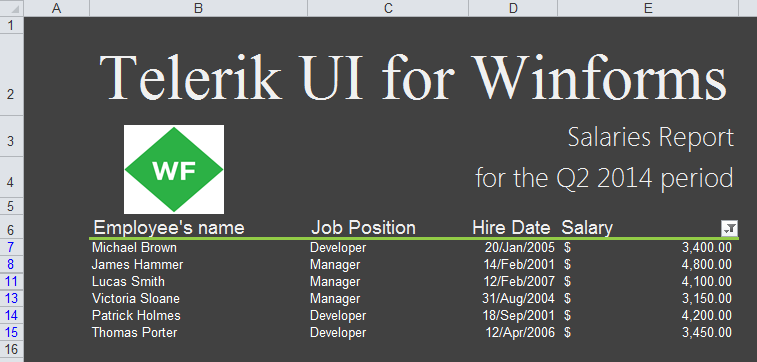Select column C header

pyautogui.click(x=388, y=8)
